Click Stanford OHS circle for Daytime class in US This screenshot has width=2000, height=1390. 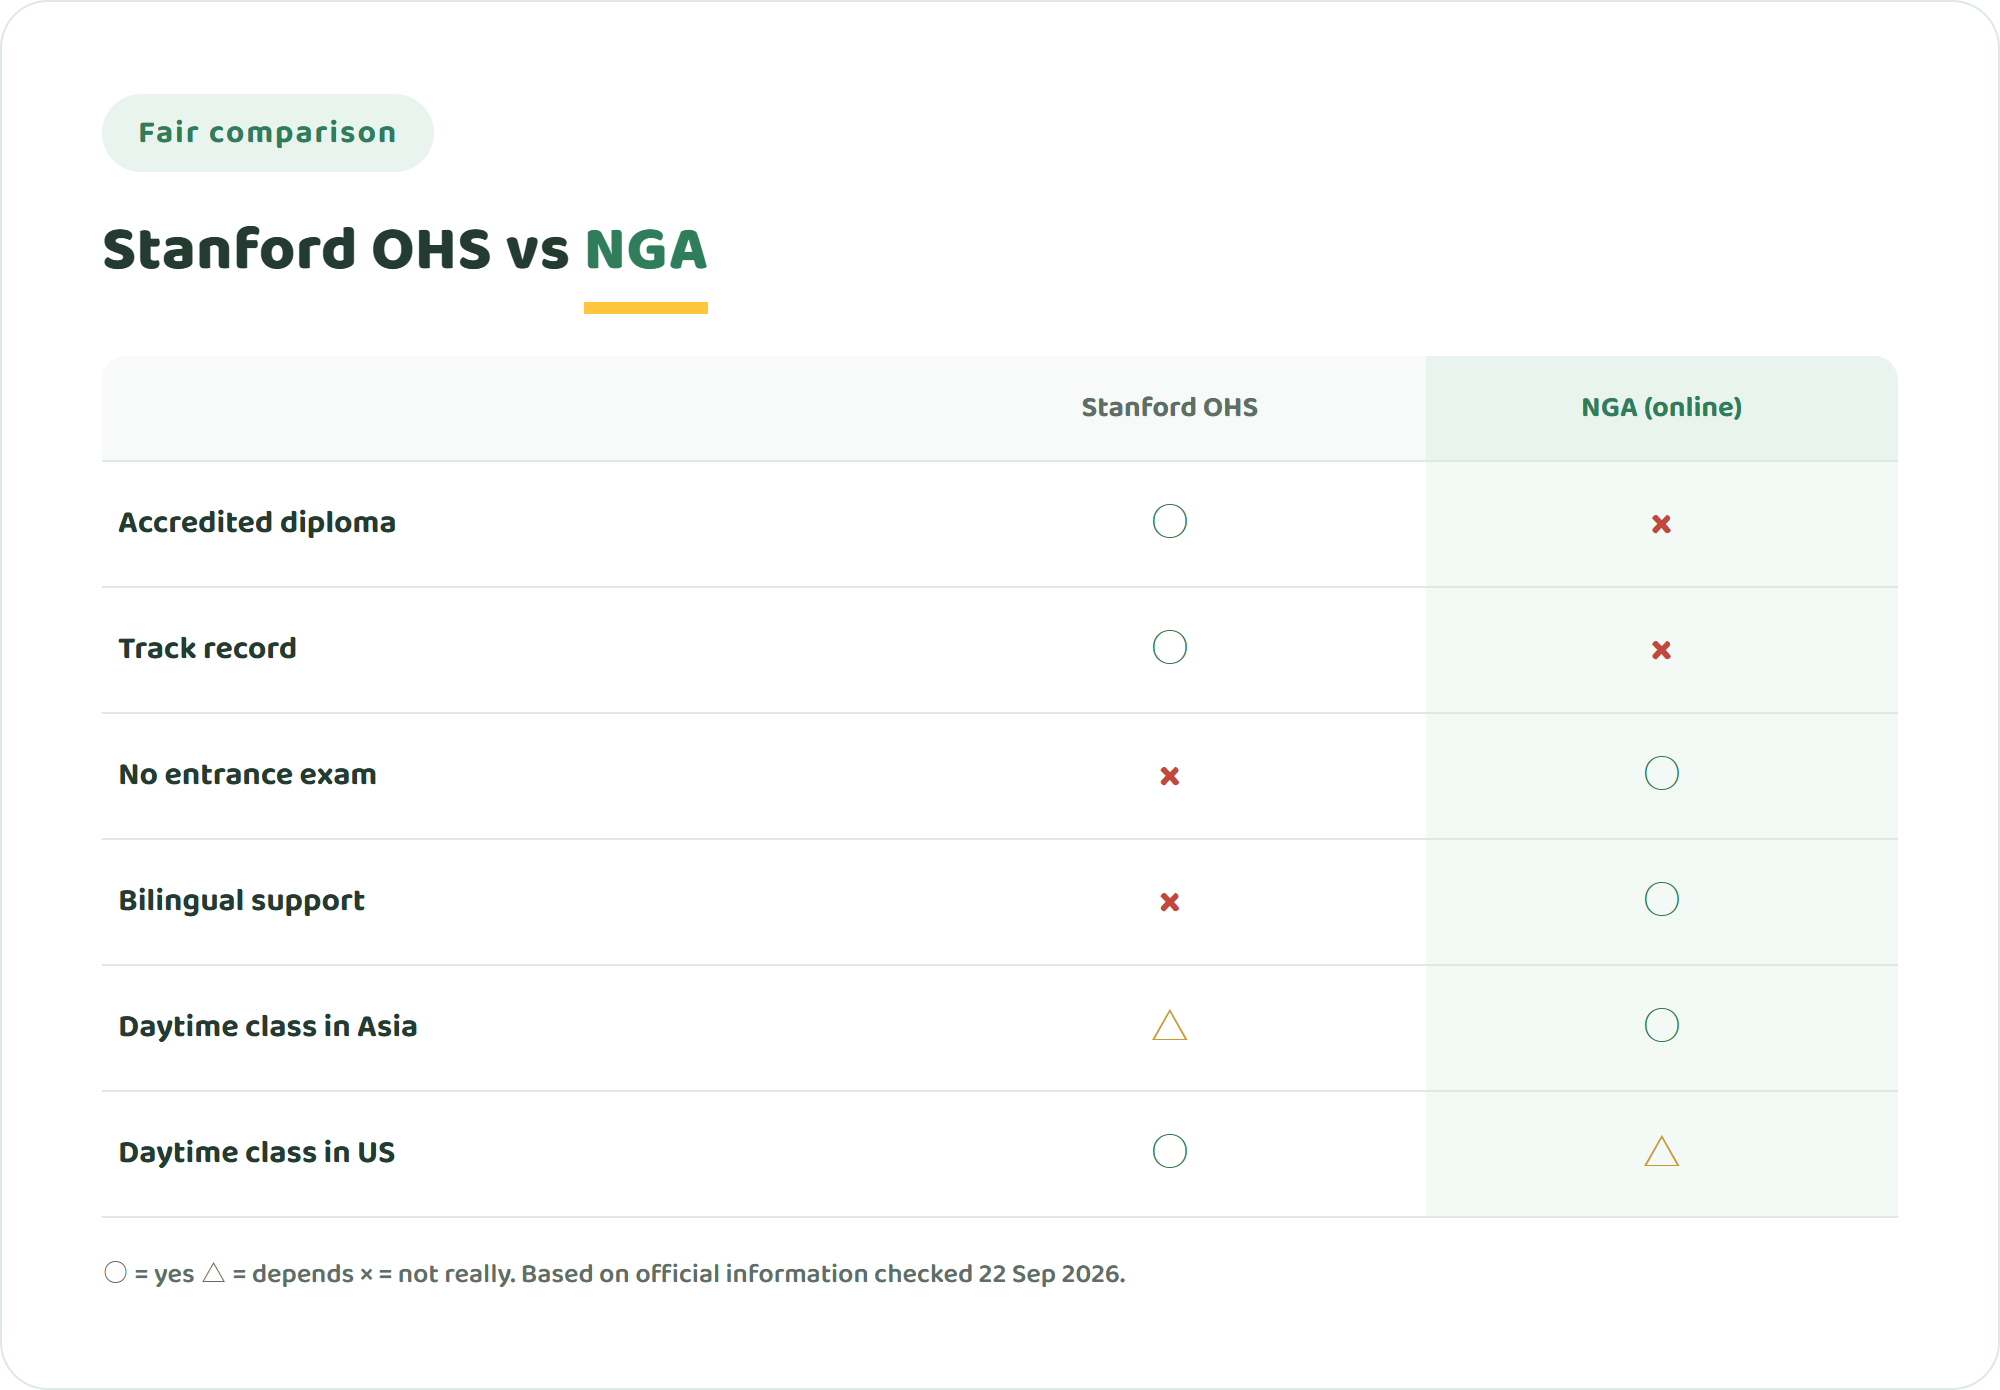[x=1170, y=1151]
